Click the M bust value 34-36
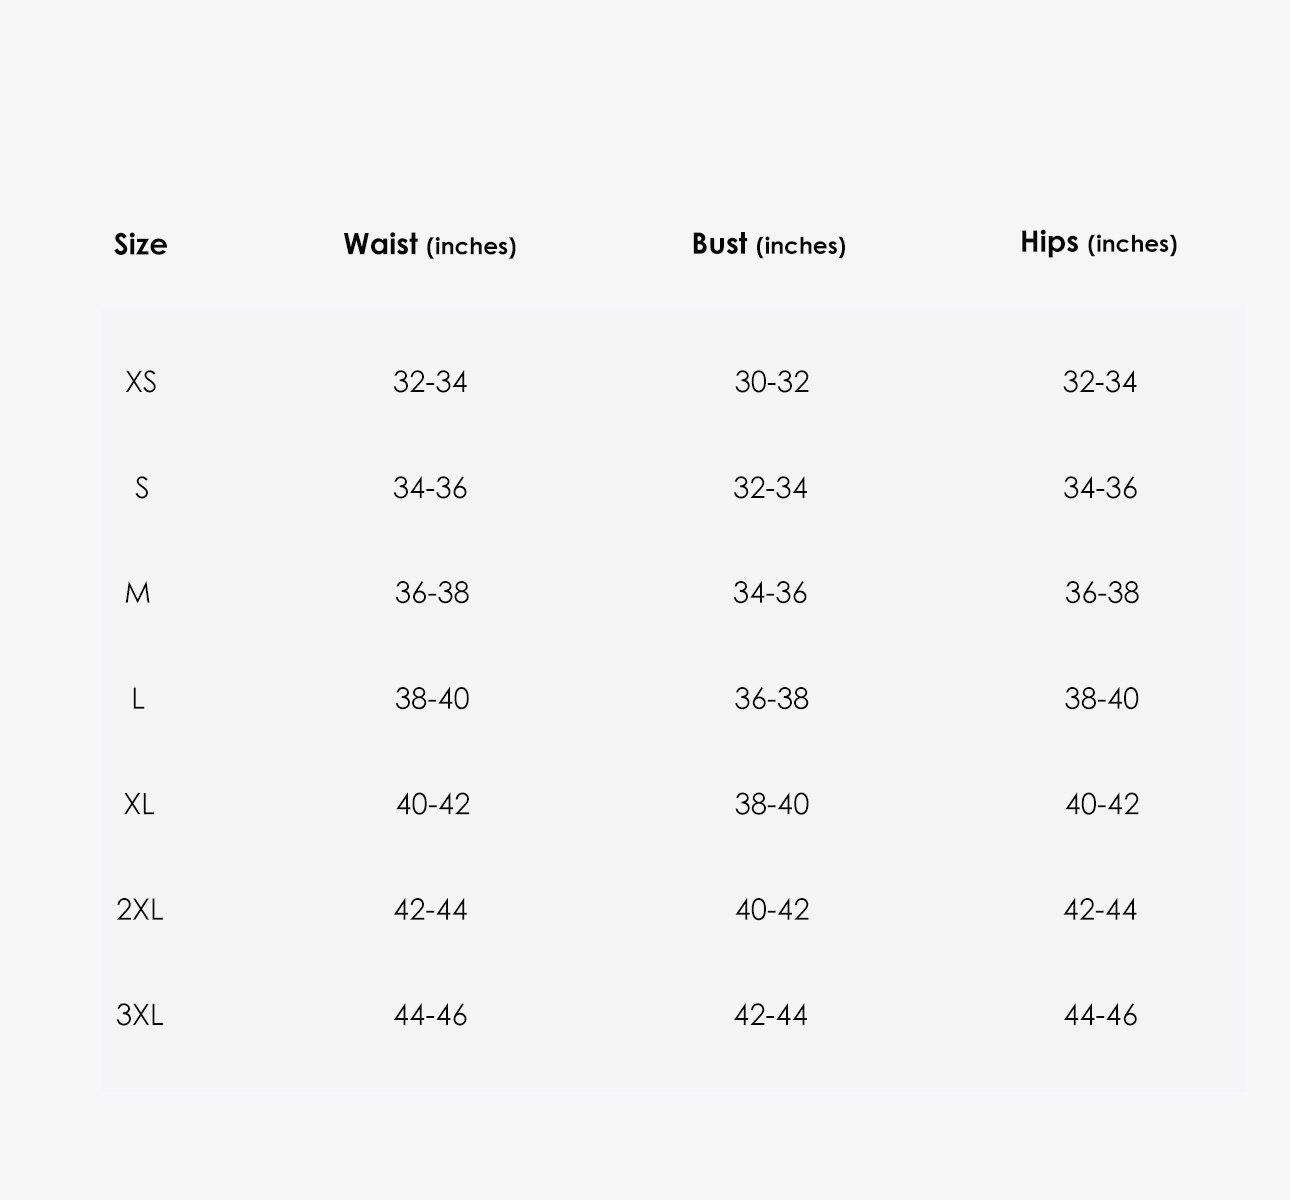 [770, 593]
